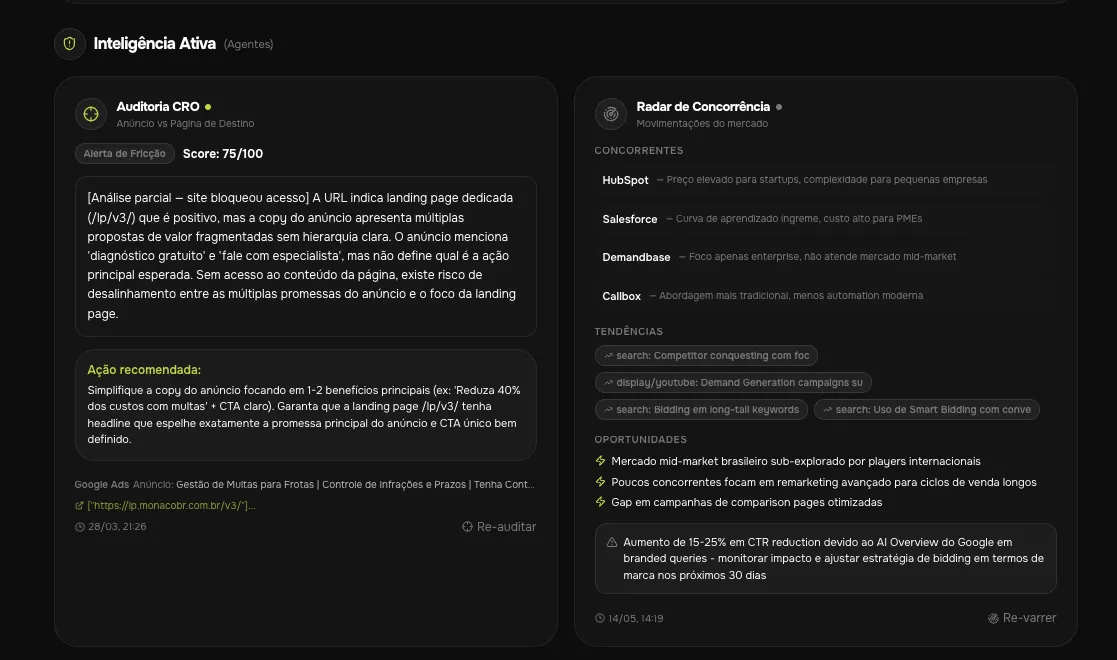
Task: Click the (Agentes) label
Action: tap(249, 44)
